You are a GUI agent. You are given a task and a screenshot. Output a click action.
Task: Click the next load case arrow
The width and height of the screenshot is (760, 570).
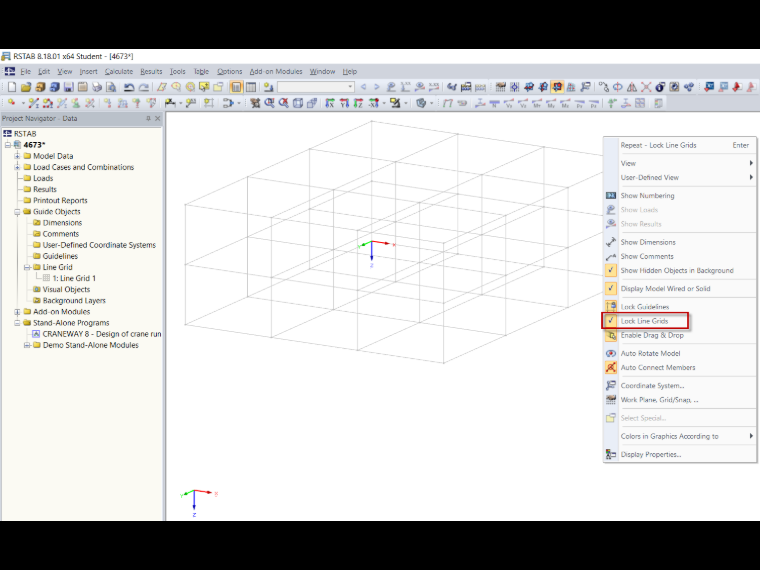tap(377, 87)
